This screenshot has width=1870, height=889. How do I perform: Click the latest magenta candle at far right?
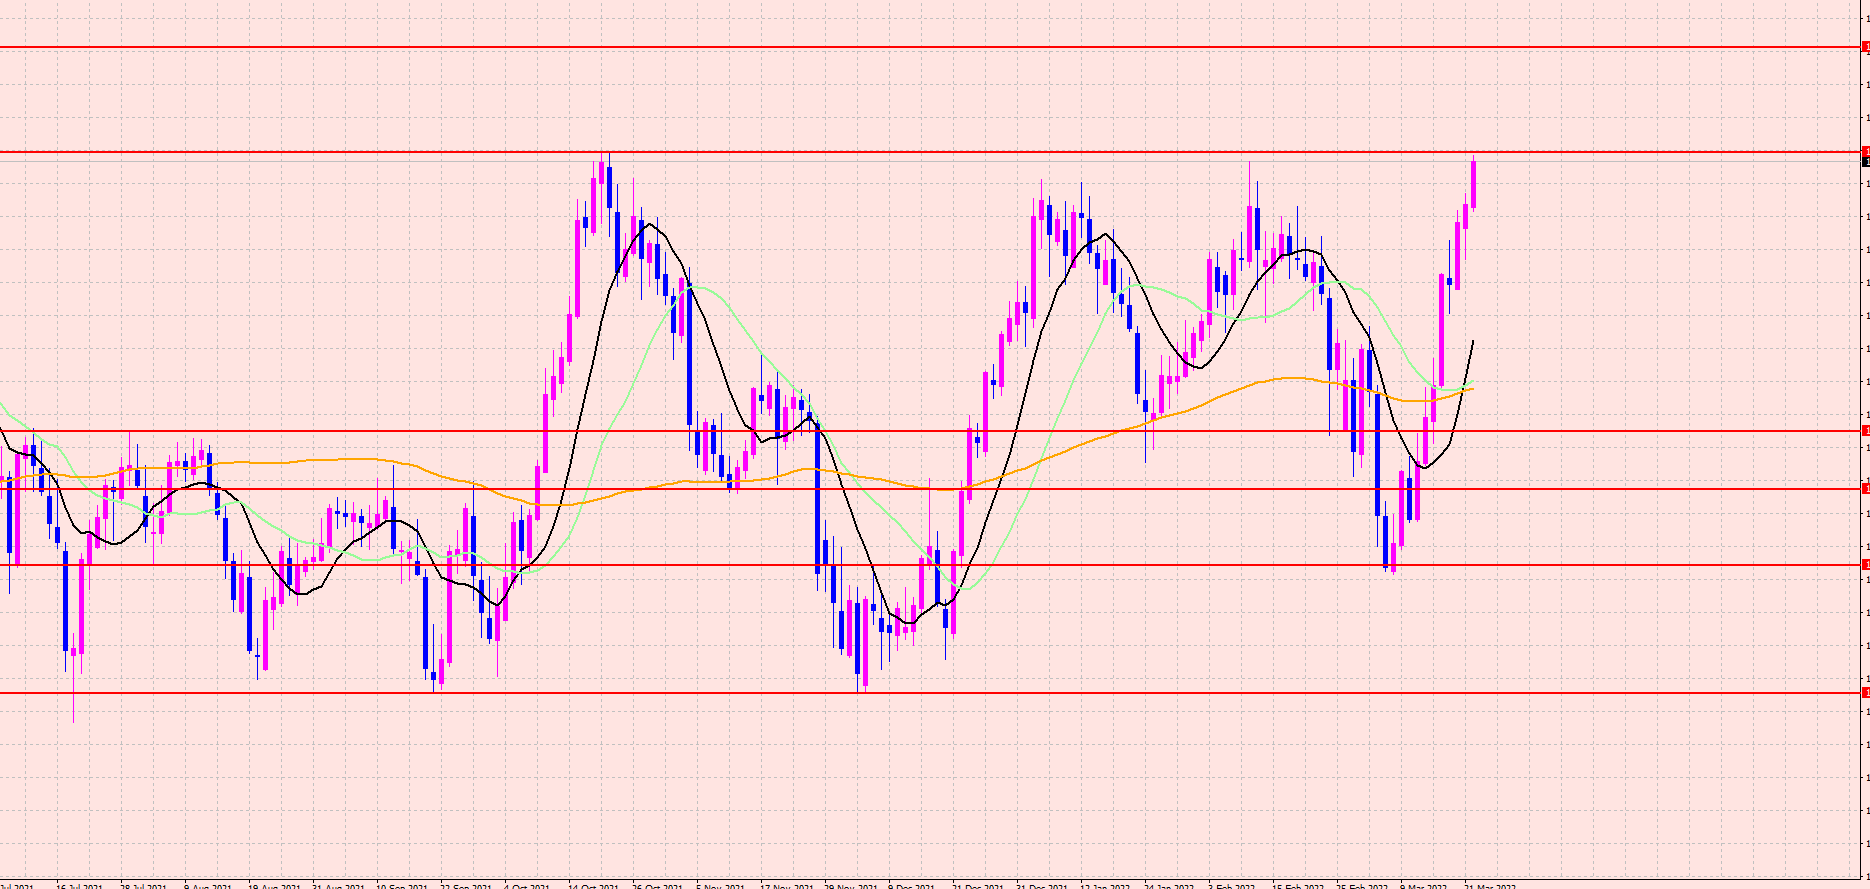point(1473,185)
